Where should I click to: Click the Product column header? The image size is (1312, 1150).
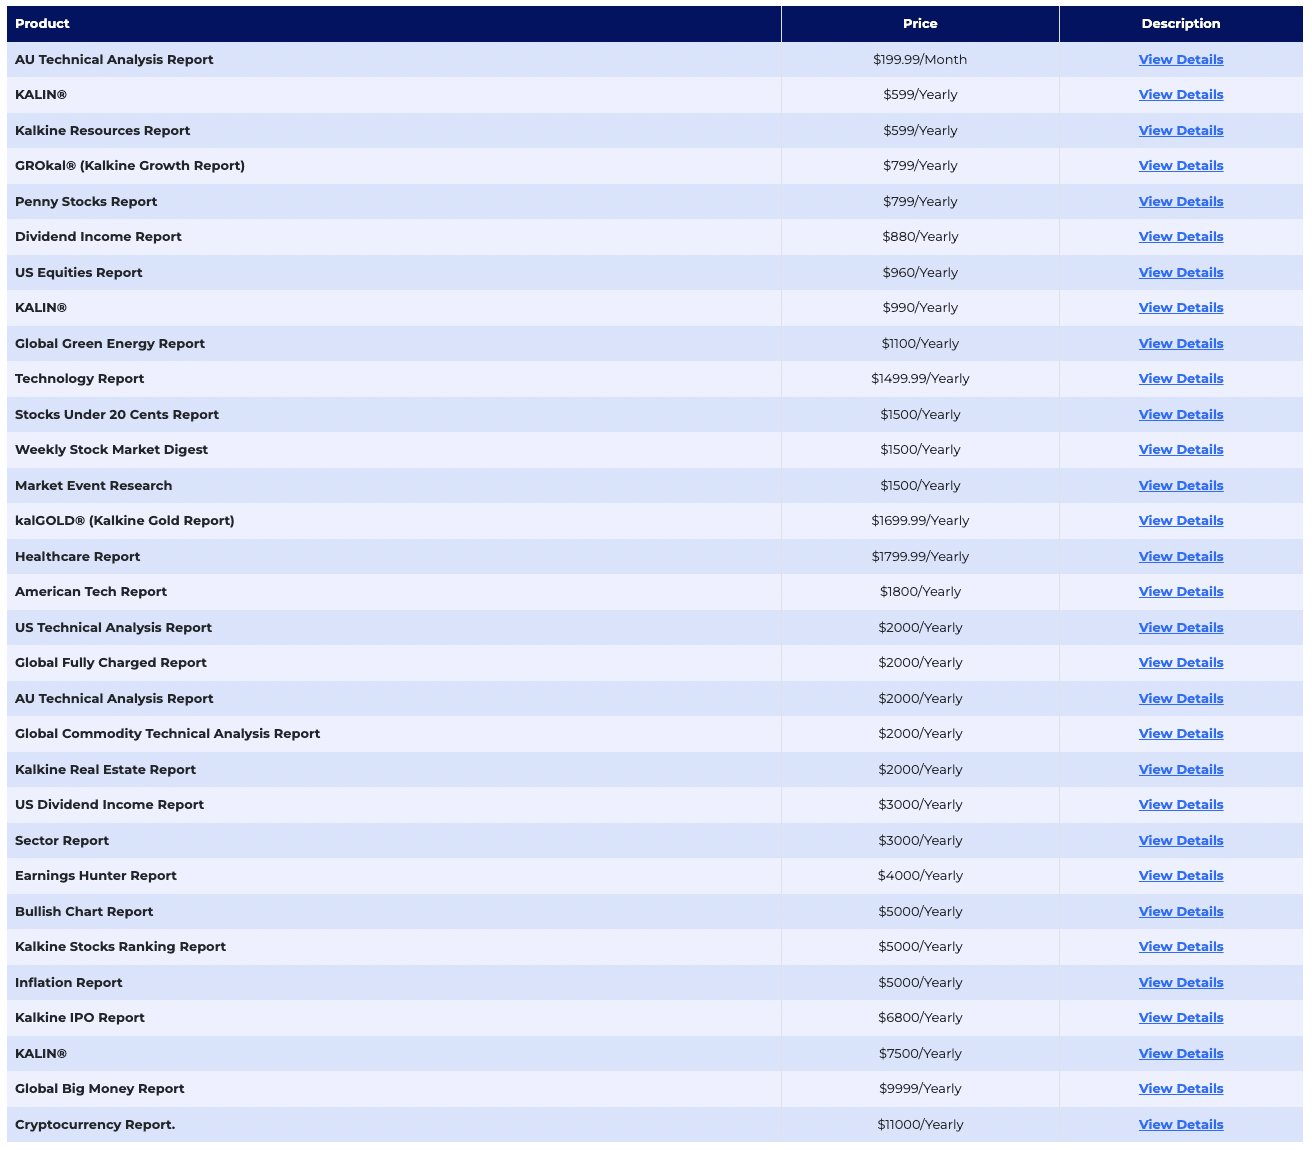click(x=394, y=24)
